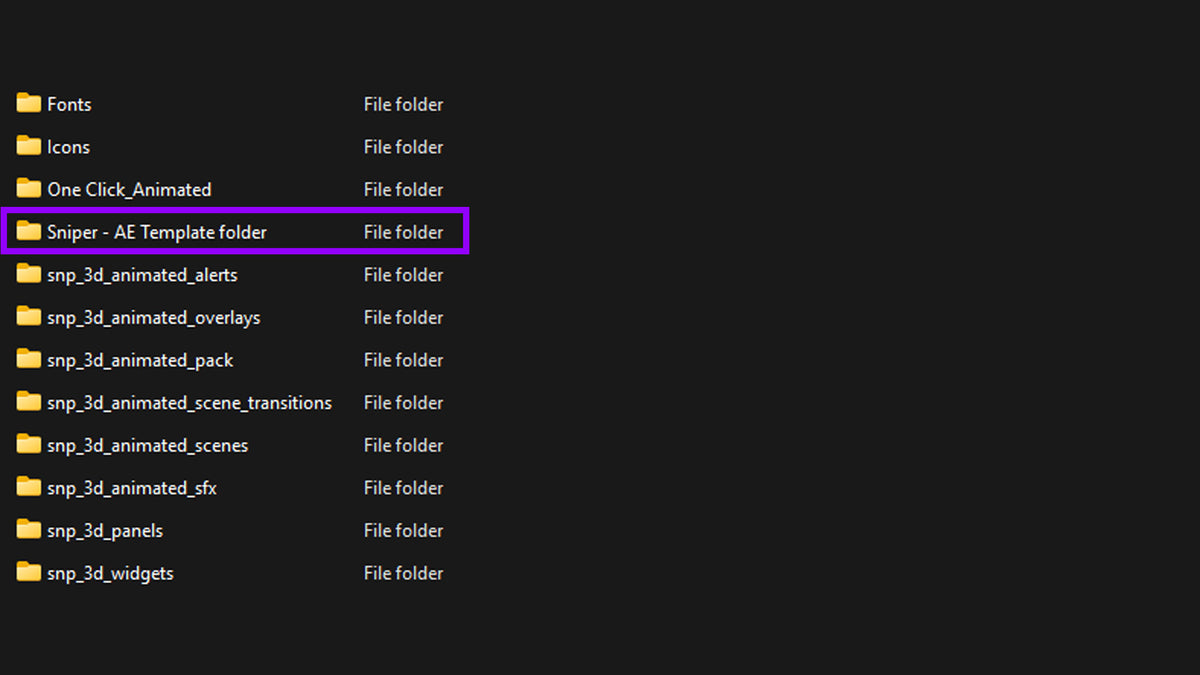
Task: Select the Fonts folder name
Action: tap(69, 104)
